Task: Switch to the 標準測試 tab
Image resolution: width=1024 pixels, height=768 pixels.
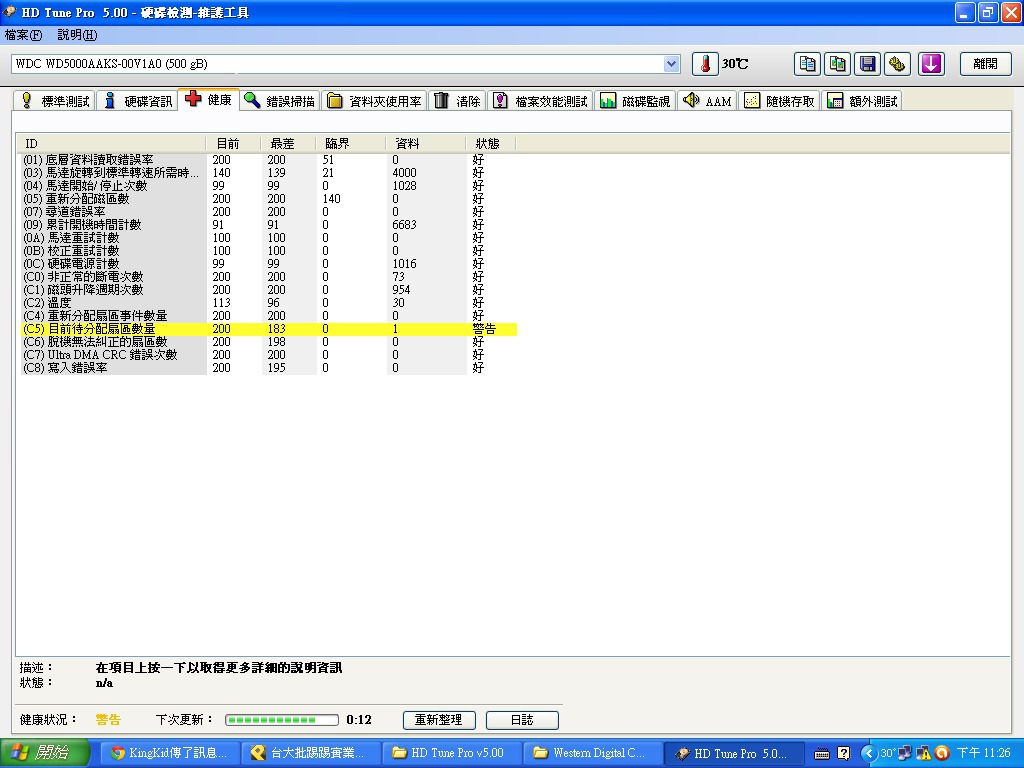Action: click(55, 101)
